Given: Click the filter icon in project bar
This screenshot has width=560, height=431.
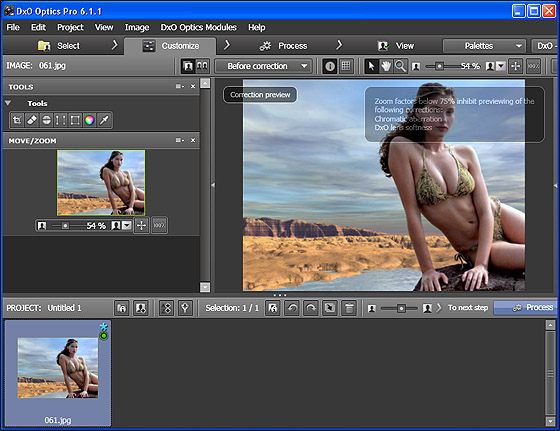Looking at the screenshot, I should (185, 308).
